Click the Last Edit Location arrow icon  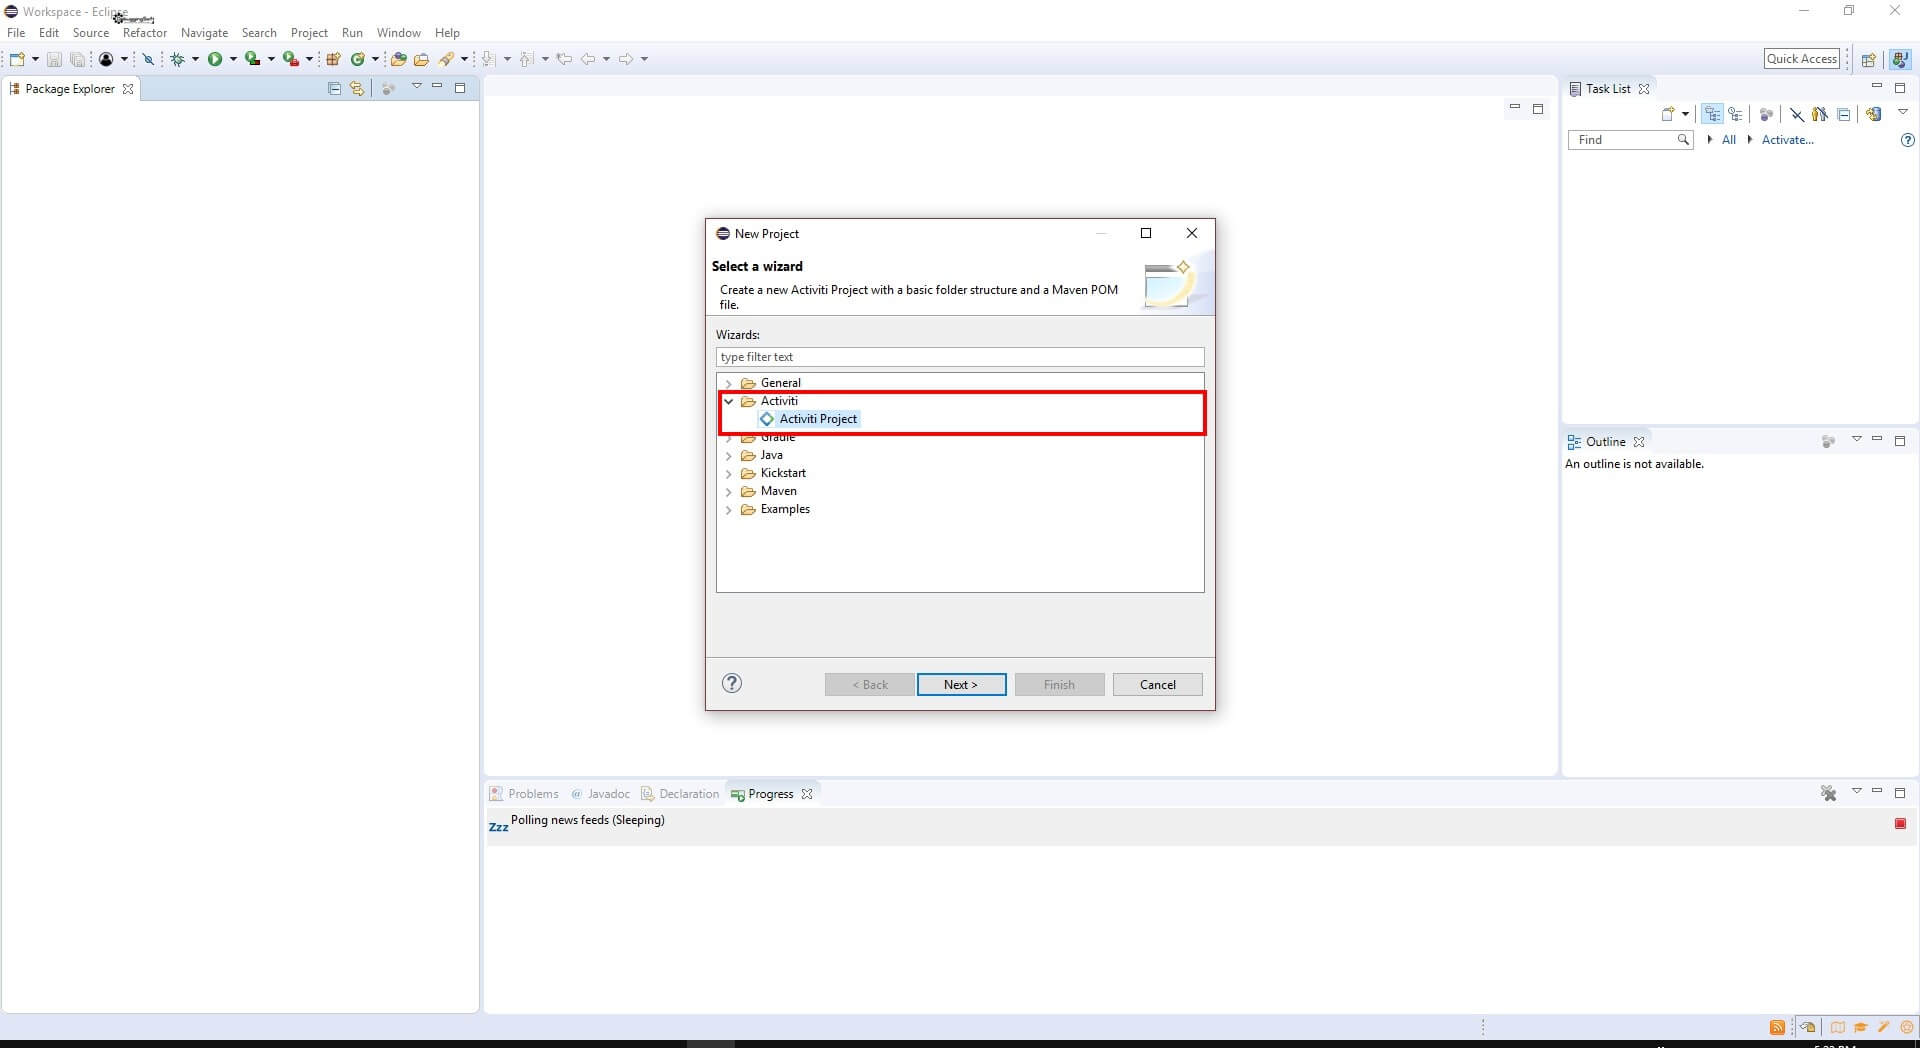(x=564, y=59)
